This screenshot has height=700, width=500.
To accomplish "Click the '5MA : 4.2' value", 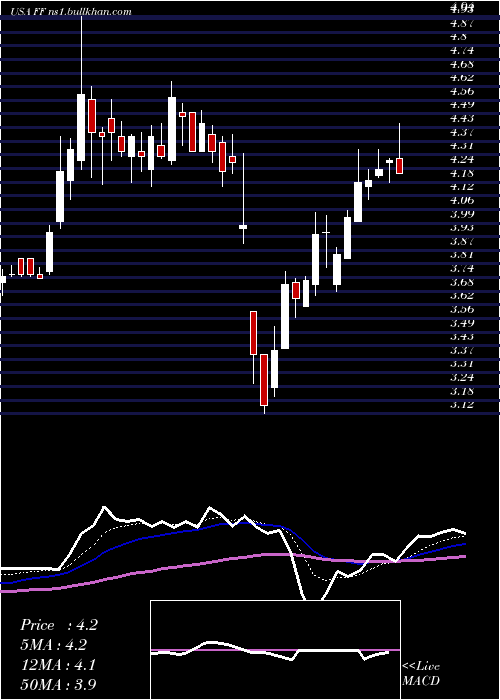I will click(x=54, y=645).
